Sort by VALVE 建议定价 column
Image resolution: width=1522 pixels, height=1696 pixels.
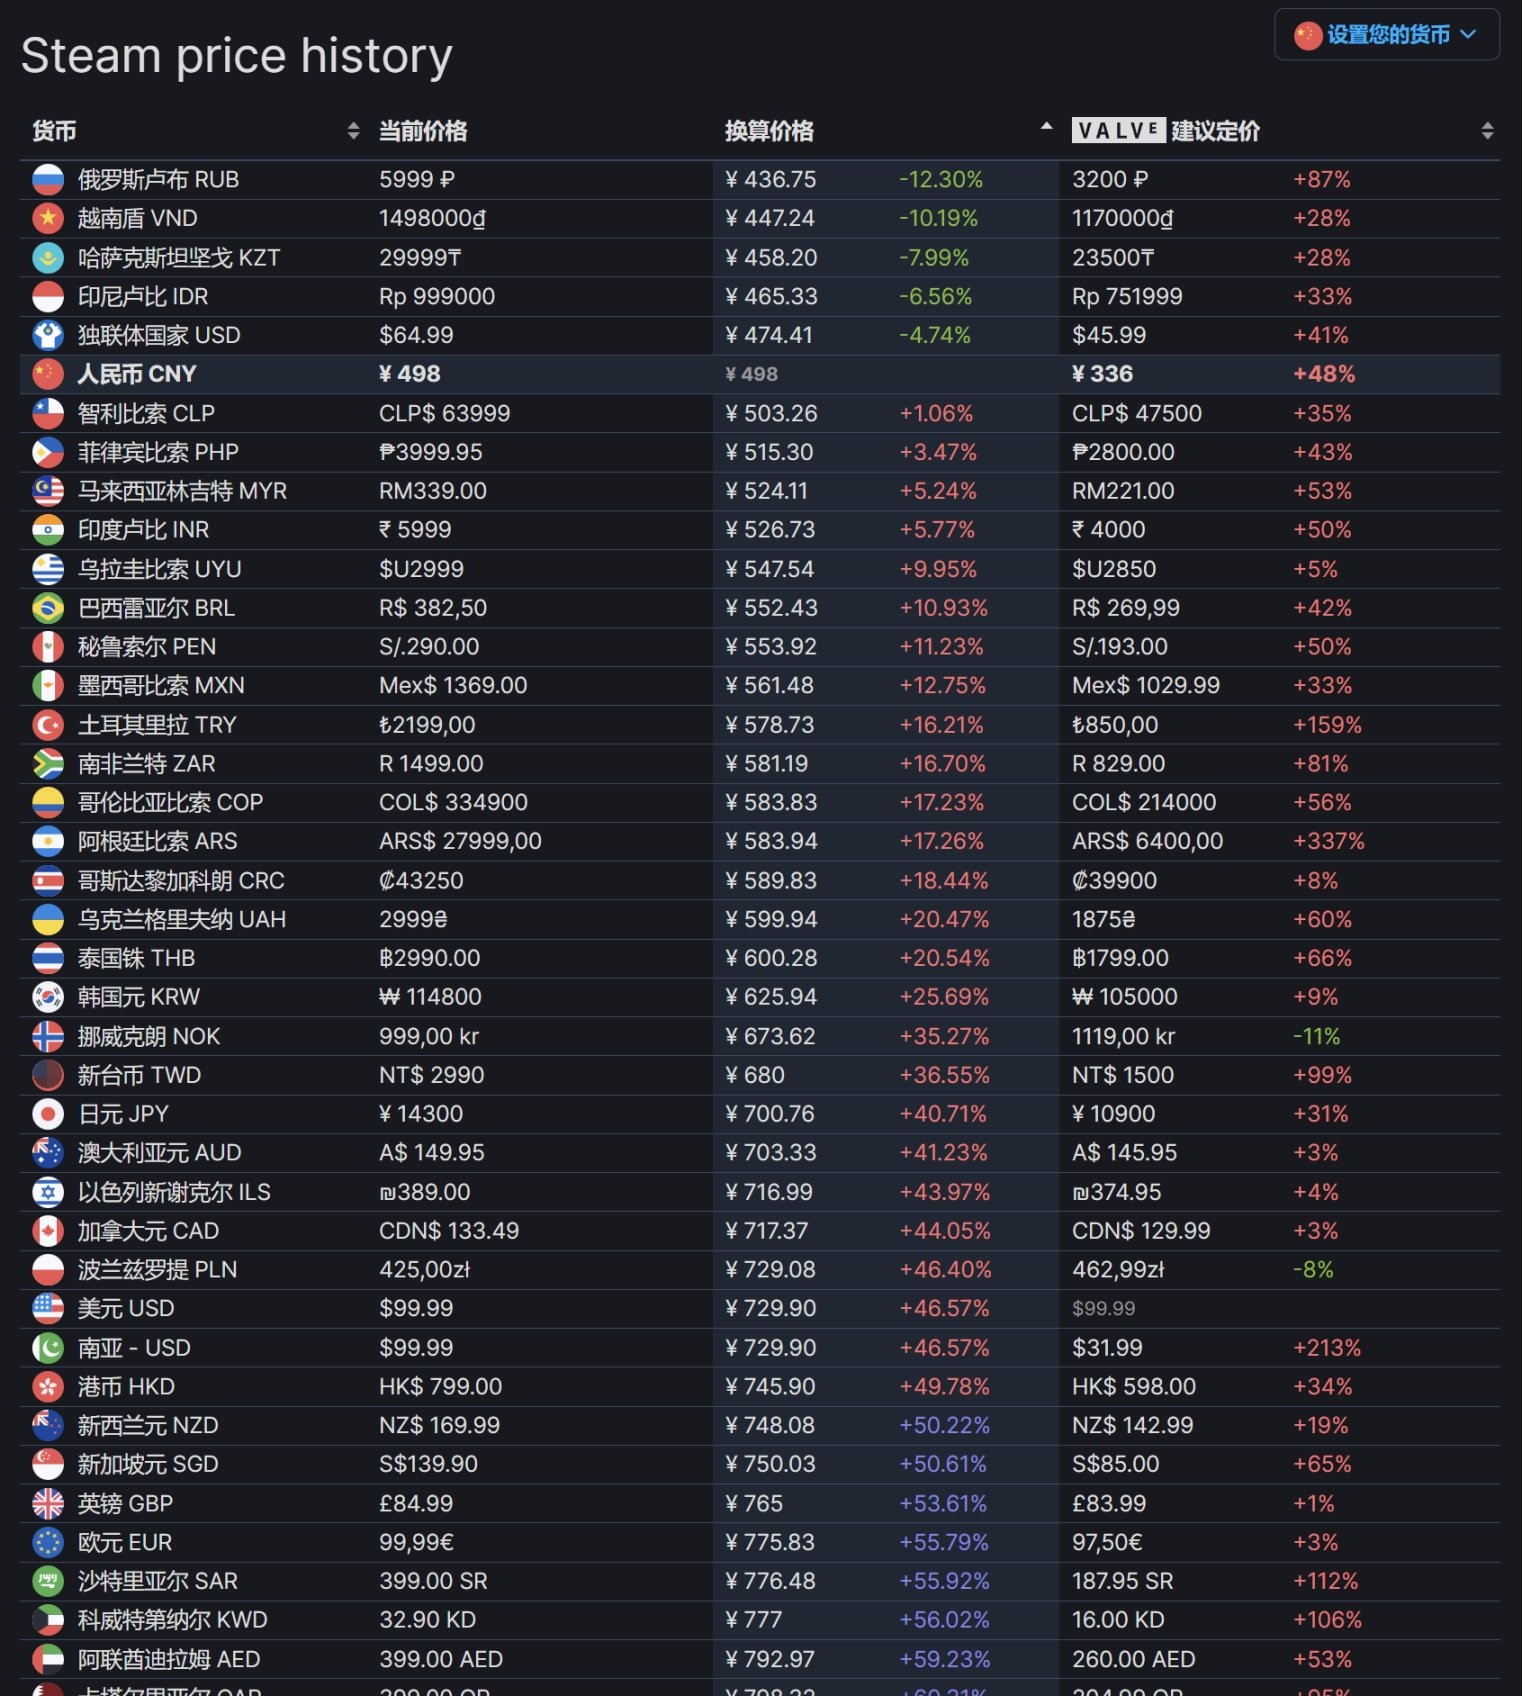point(1487,131)
